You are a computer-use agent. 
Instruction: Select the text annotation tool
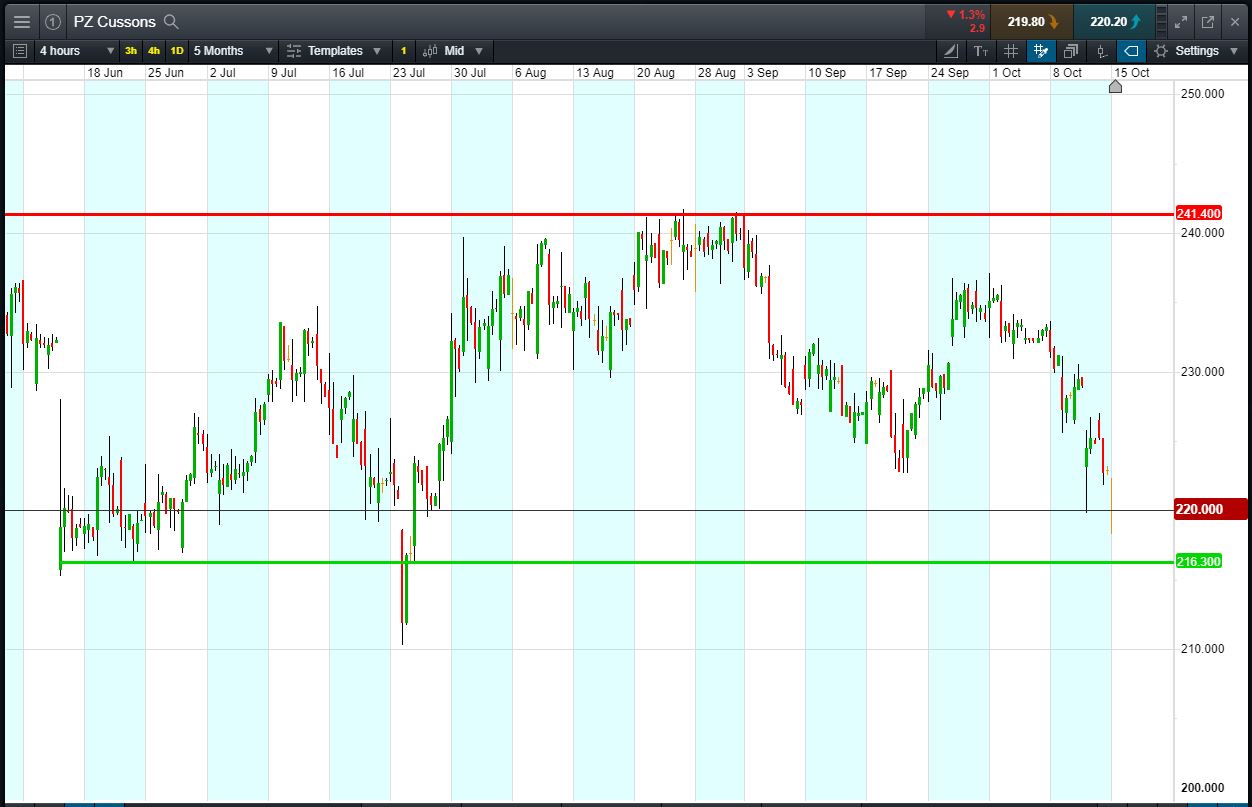pos(980,51)
